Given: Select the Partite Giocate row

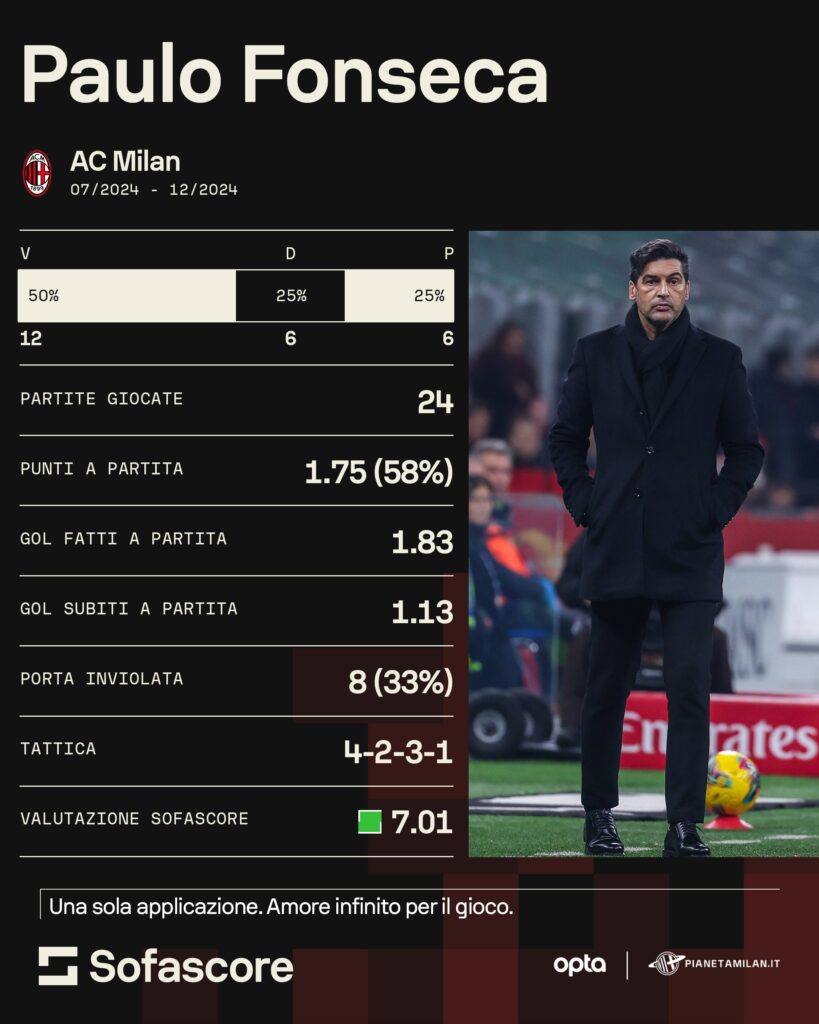Looking at the screenshot, I should click(x=236, y=400).
